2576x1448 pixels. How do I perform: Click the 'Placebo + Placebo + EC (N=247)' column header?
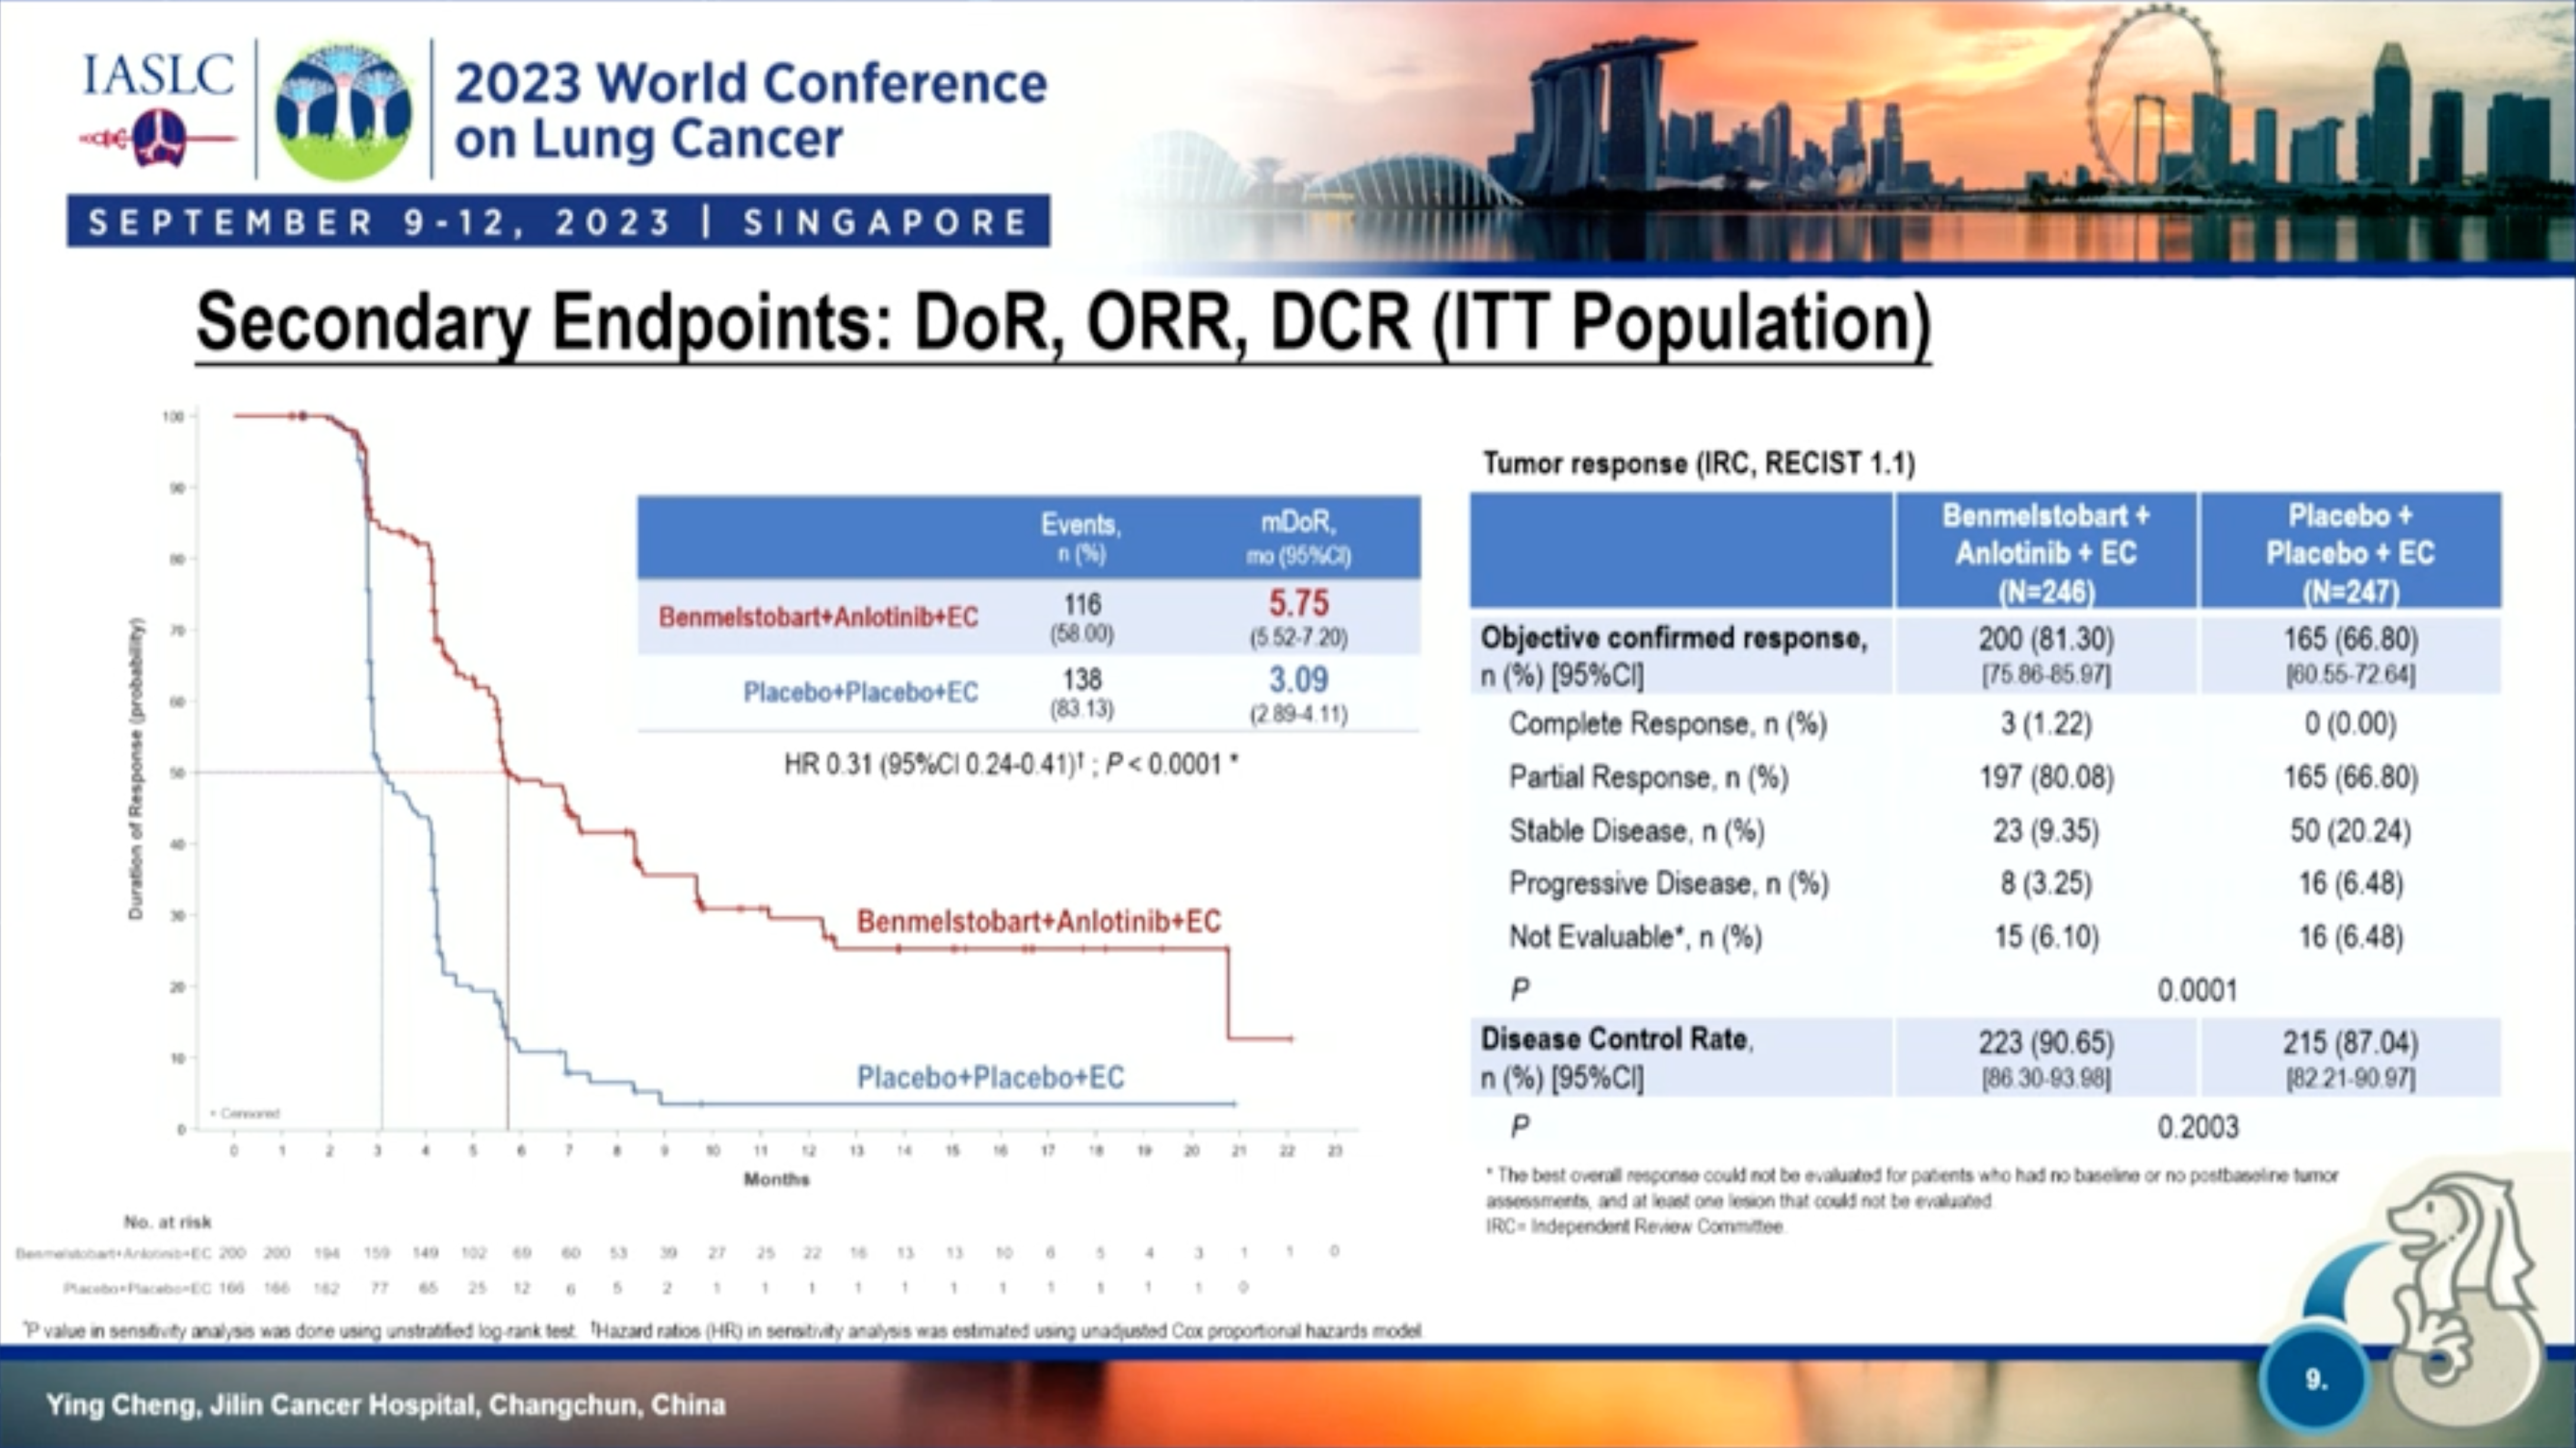click(2350, 551)
